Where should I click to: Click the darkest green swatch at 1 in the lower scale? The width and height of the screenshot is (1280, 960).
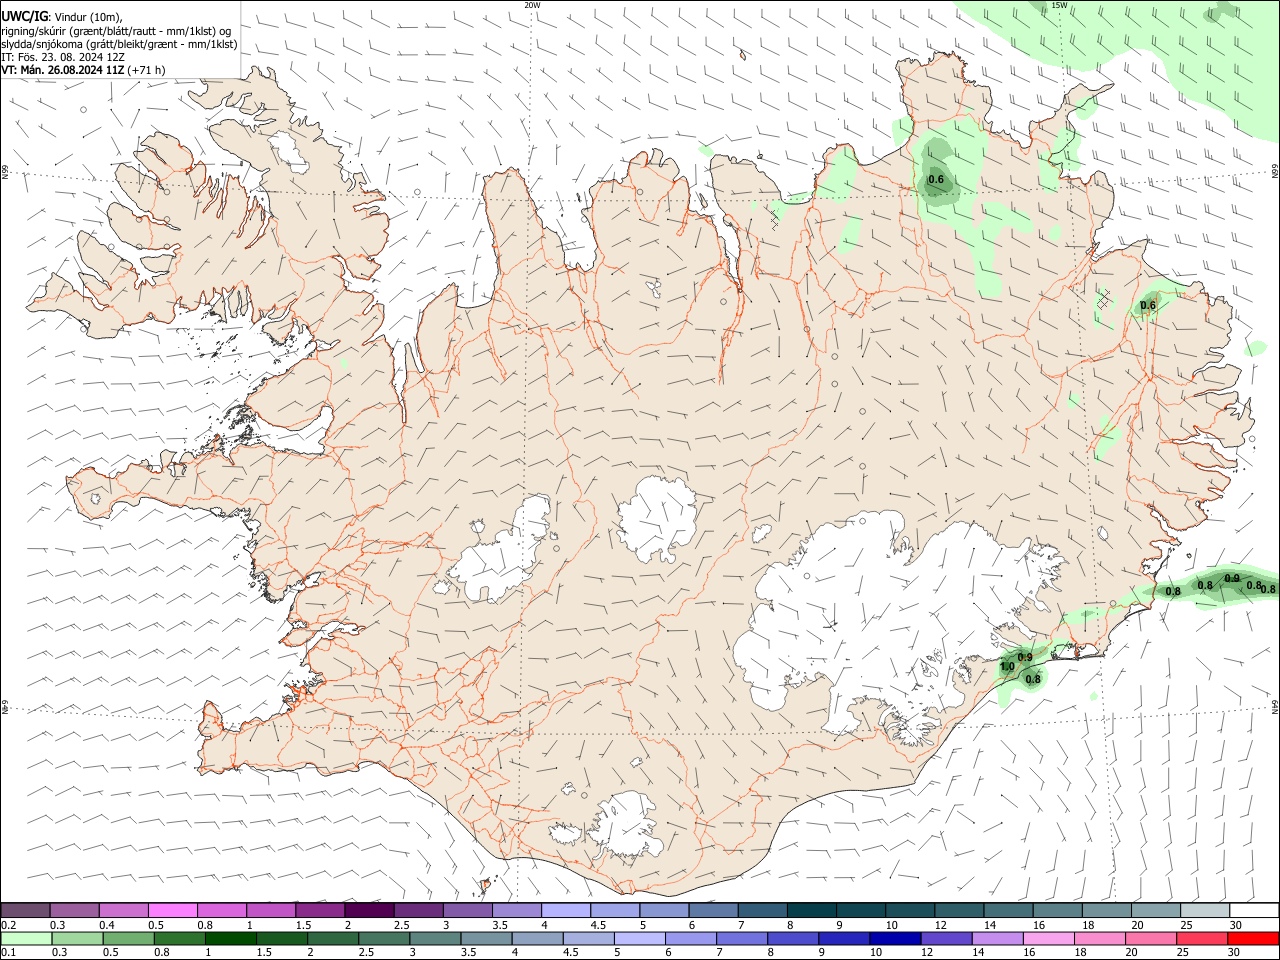coord(230,938)
